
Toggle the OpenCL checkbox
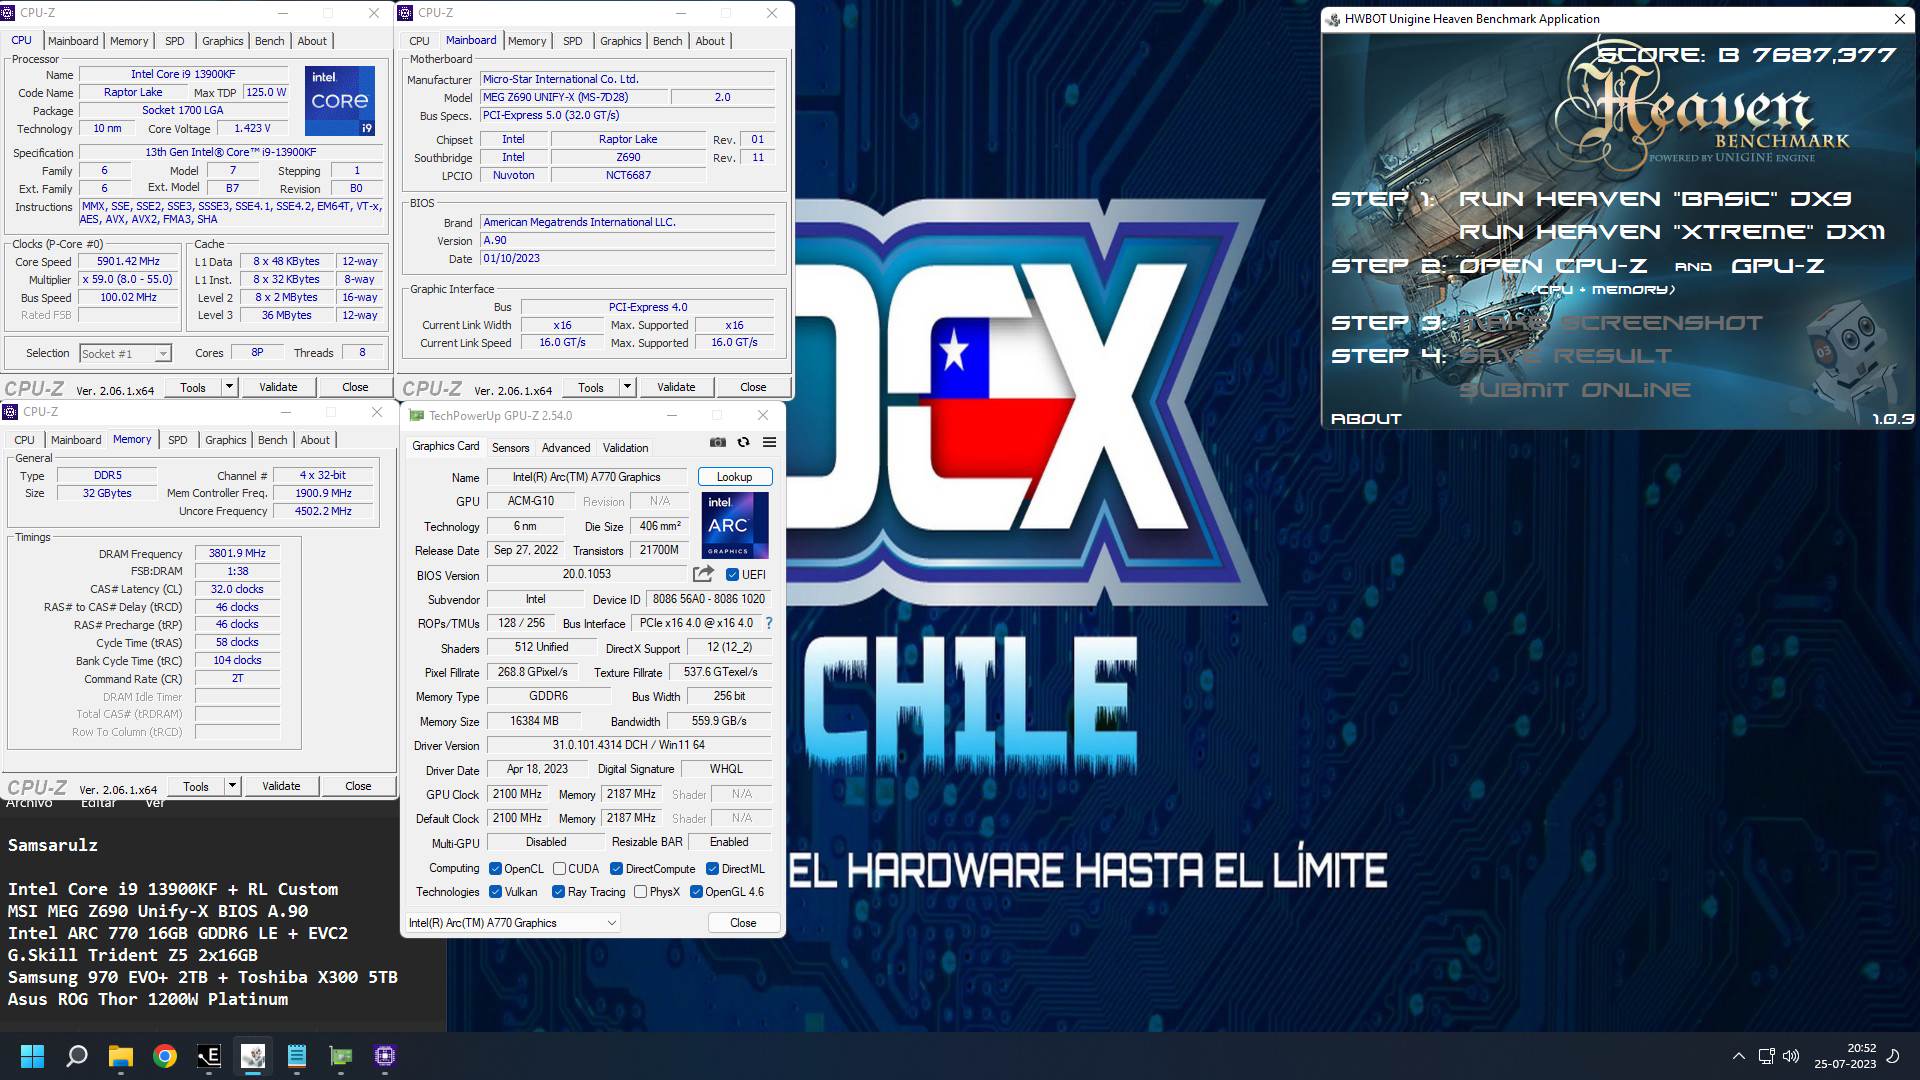point(495,868)
